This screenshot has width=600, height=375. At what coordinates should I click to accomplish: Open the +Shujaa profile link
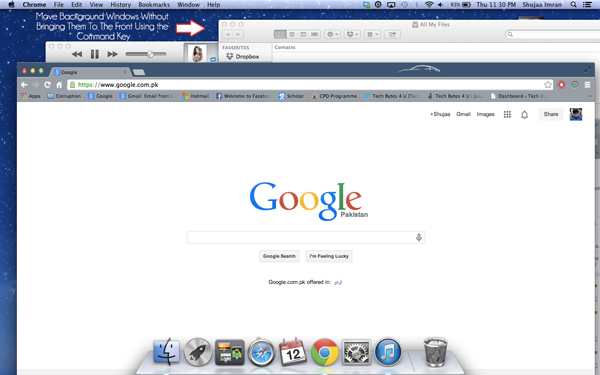click(440, 114)
